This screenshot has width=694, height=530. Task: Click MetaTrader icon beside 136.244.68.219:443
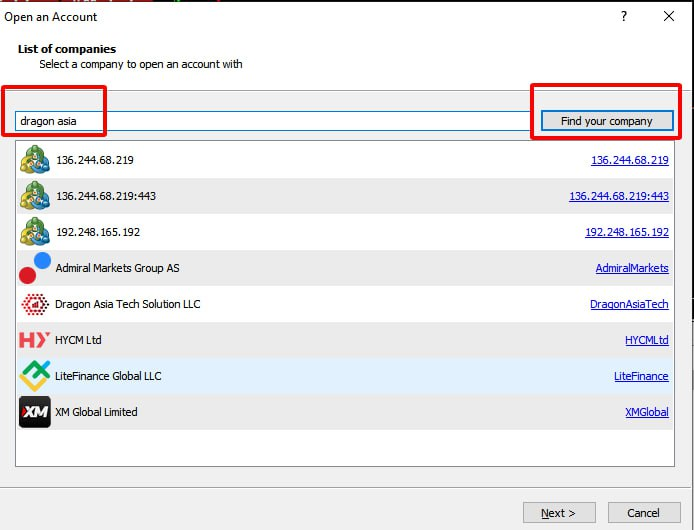tap(35, 195)
